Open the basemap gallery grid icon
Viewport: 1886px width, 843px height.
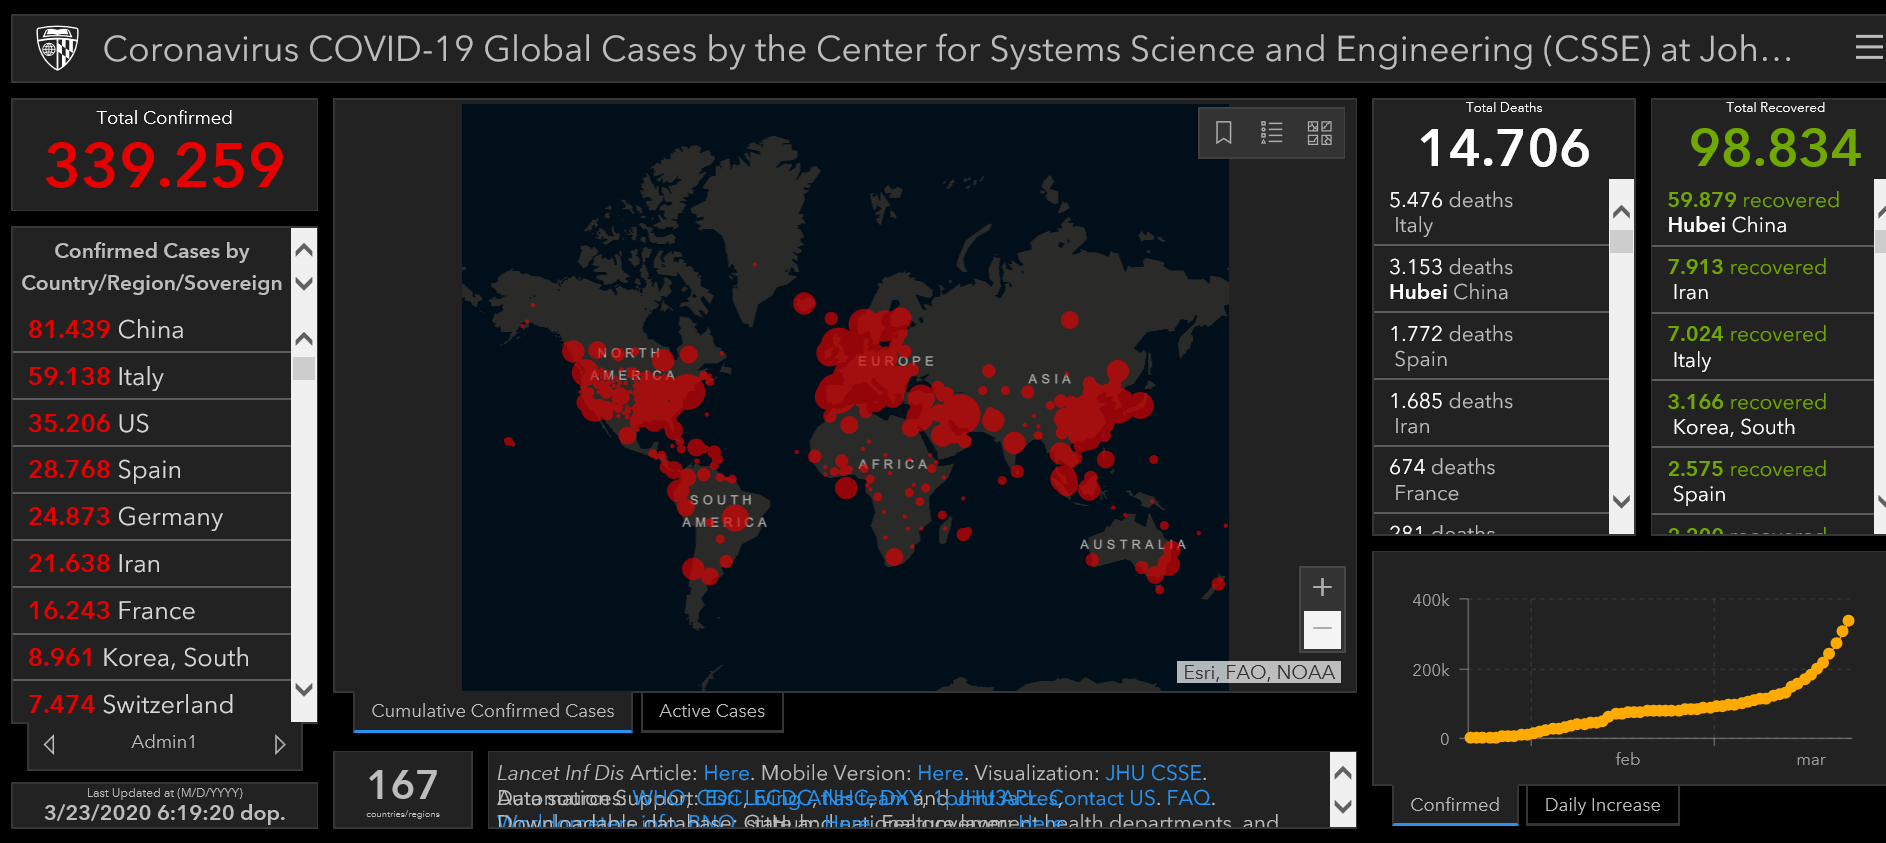[x=1320, y=132]
